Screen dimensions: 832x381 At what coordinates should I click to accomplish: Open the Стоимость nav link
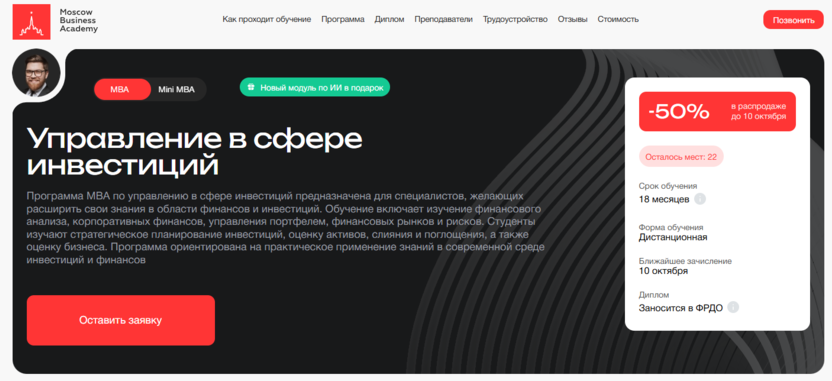coord(618,19)
